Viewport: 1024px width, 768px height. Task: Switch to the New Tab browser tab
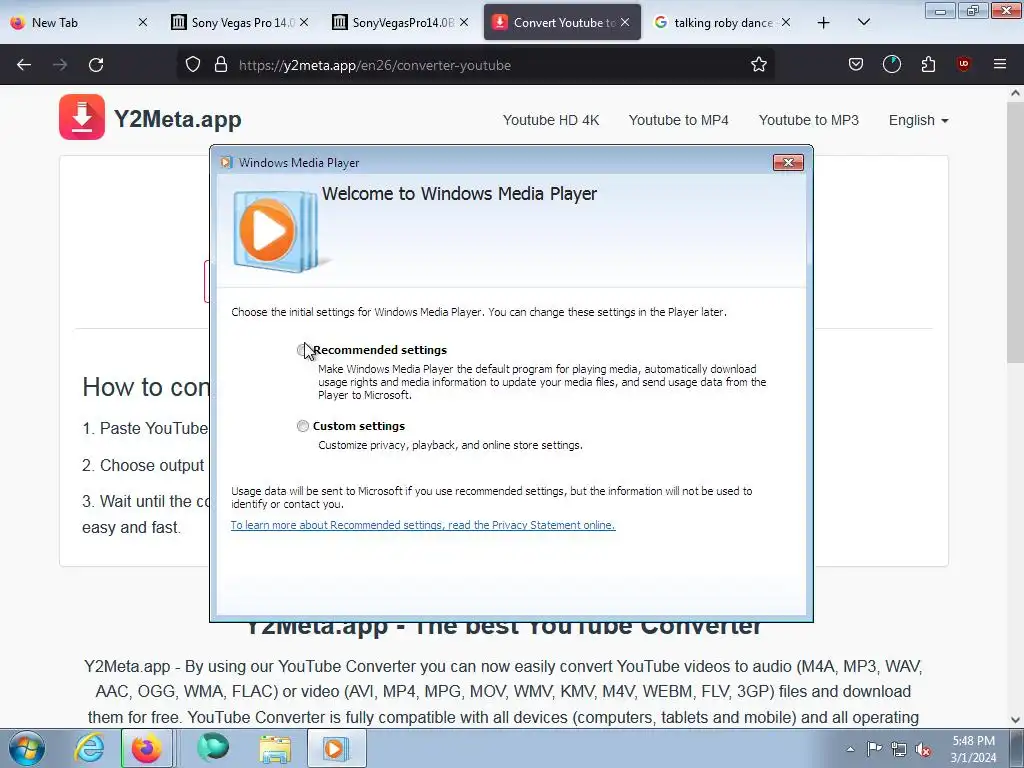coord(78,22)
